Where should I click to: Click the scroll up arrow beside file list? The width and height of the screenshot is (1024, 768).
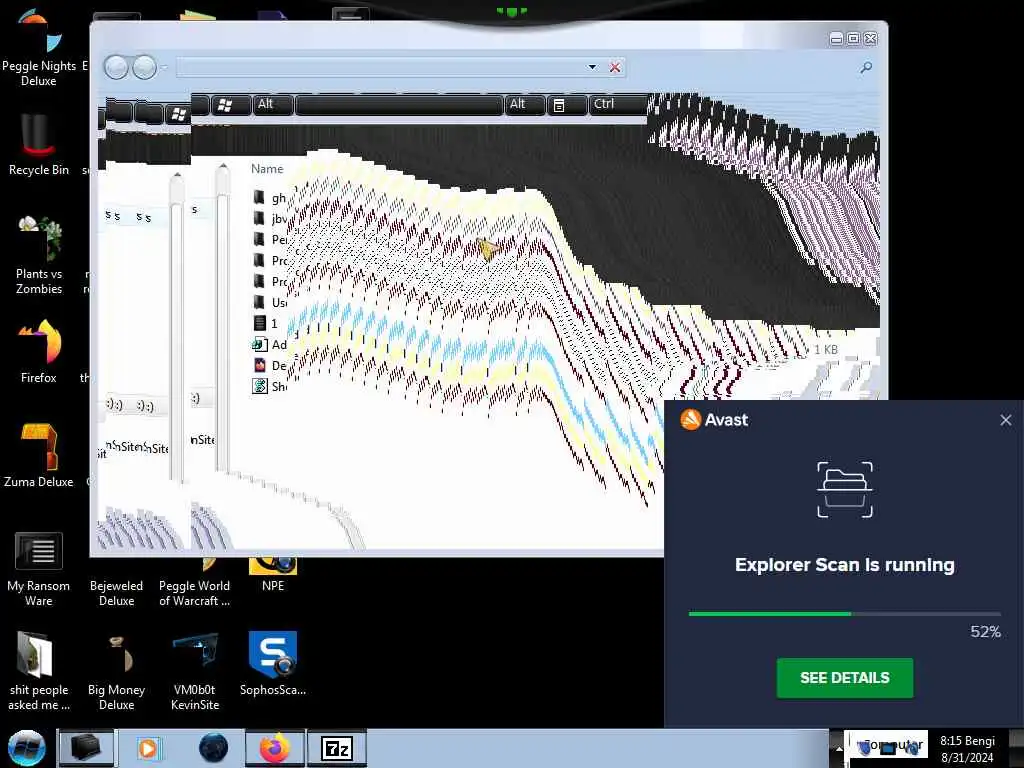(x=223, y=168)
